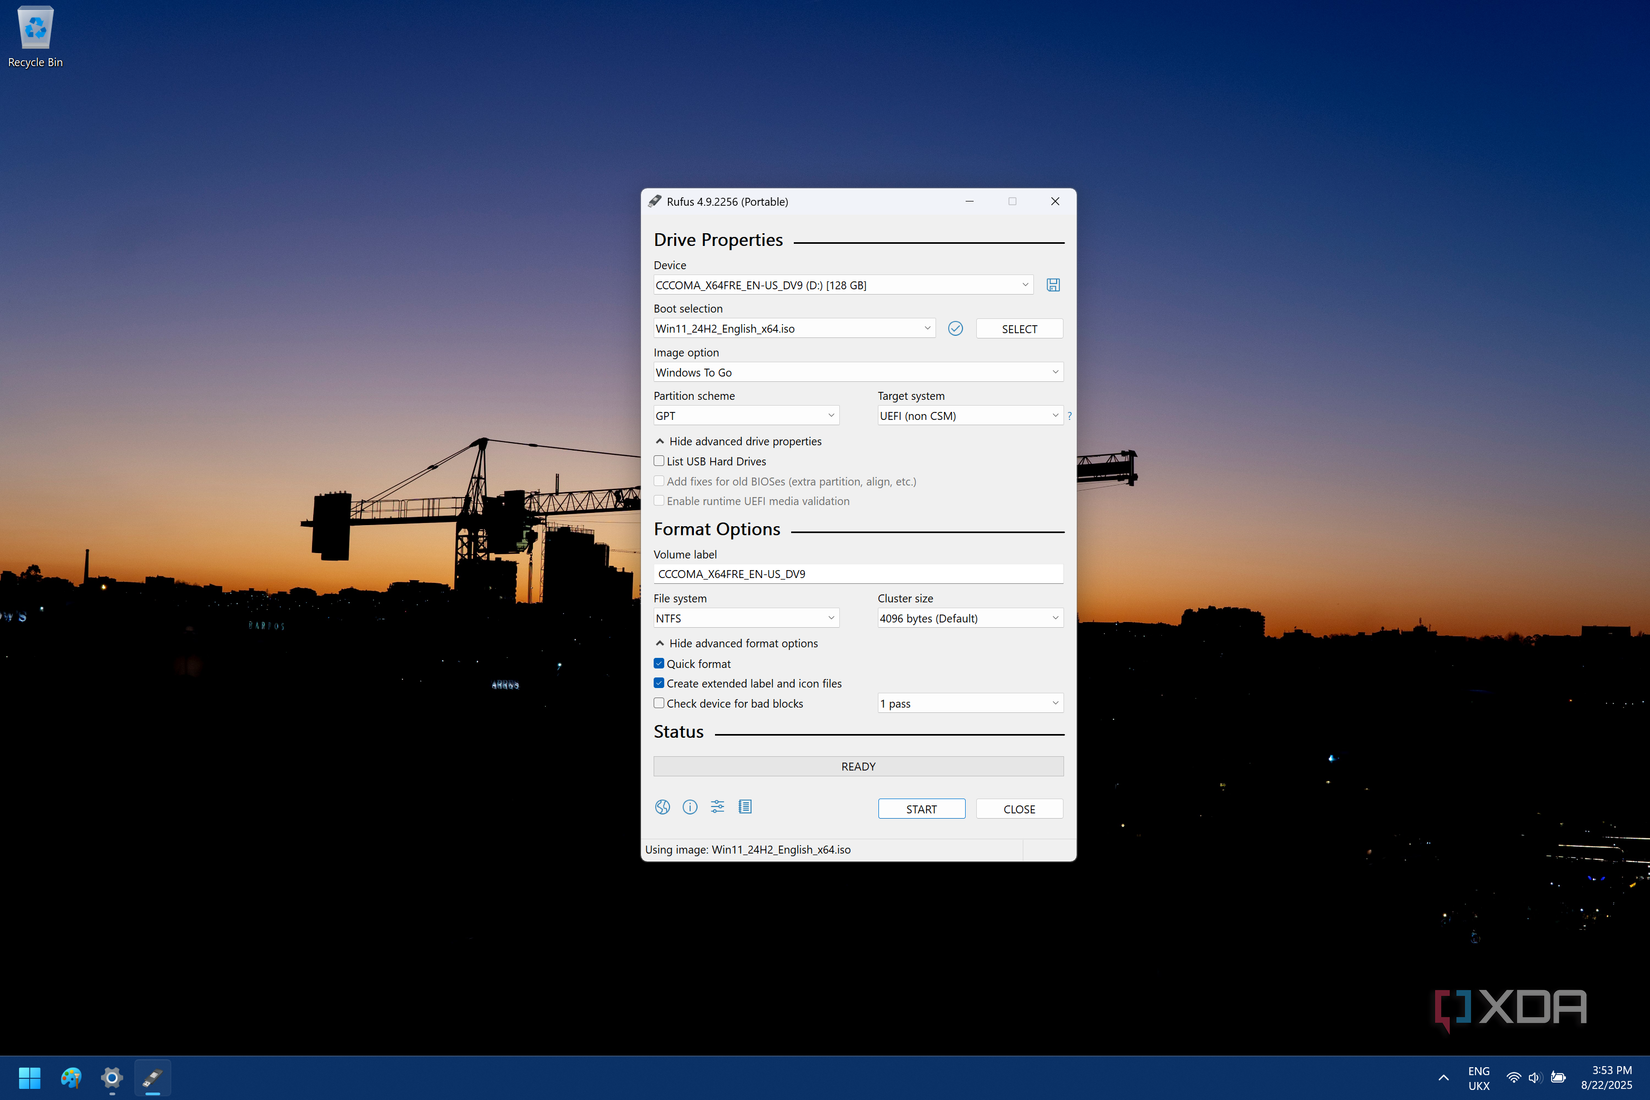Click the READY status progress bar
1650x1100 pixels.
[858, 766]
